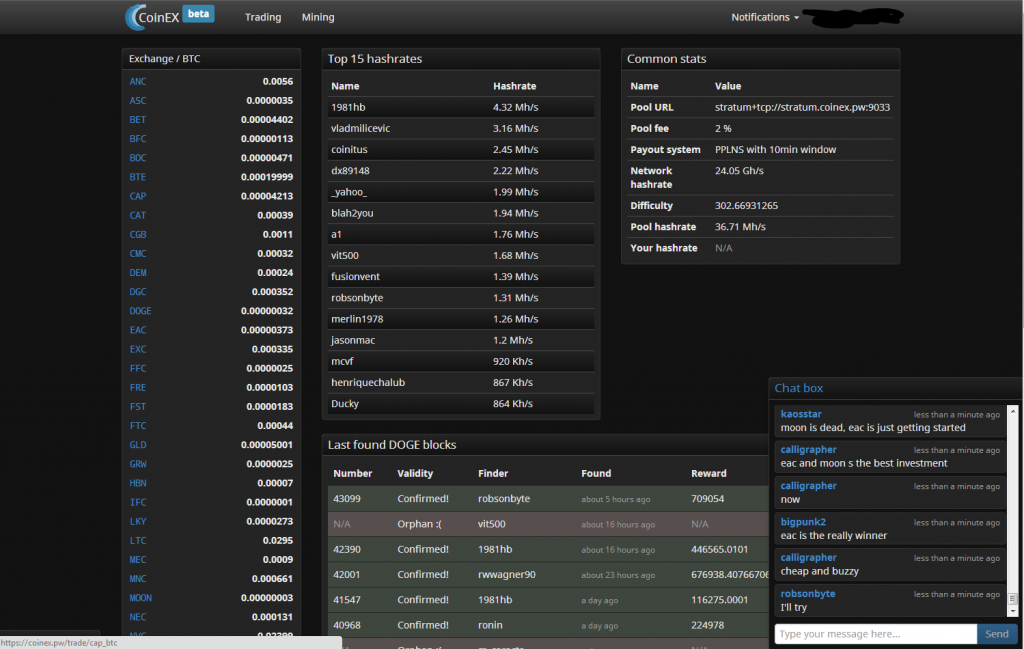Open the MEC exchange link
Image resolution: width=1024 pixels, height=649 pixels.
coord(138,560)
